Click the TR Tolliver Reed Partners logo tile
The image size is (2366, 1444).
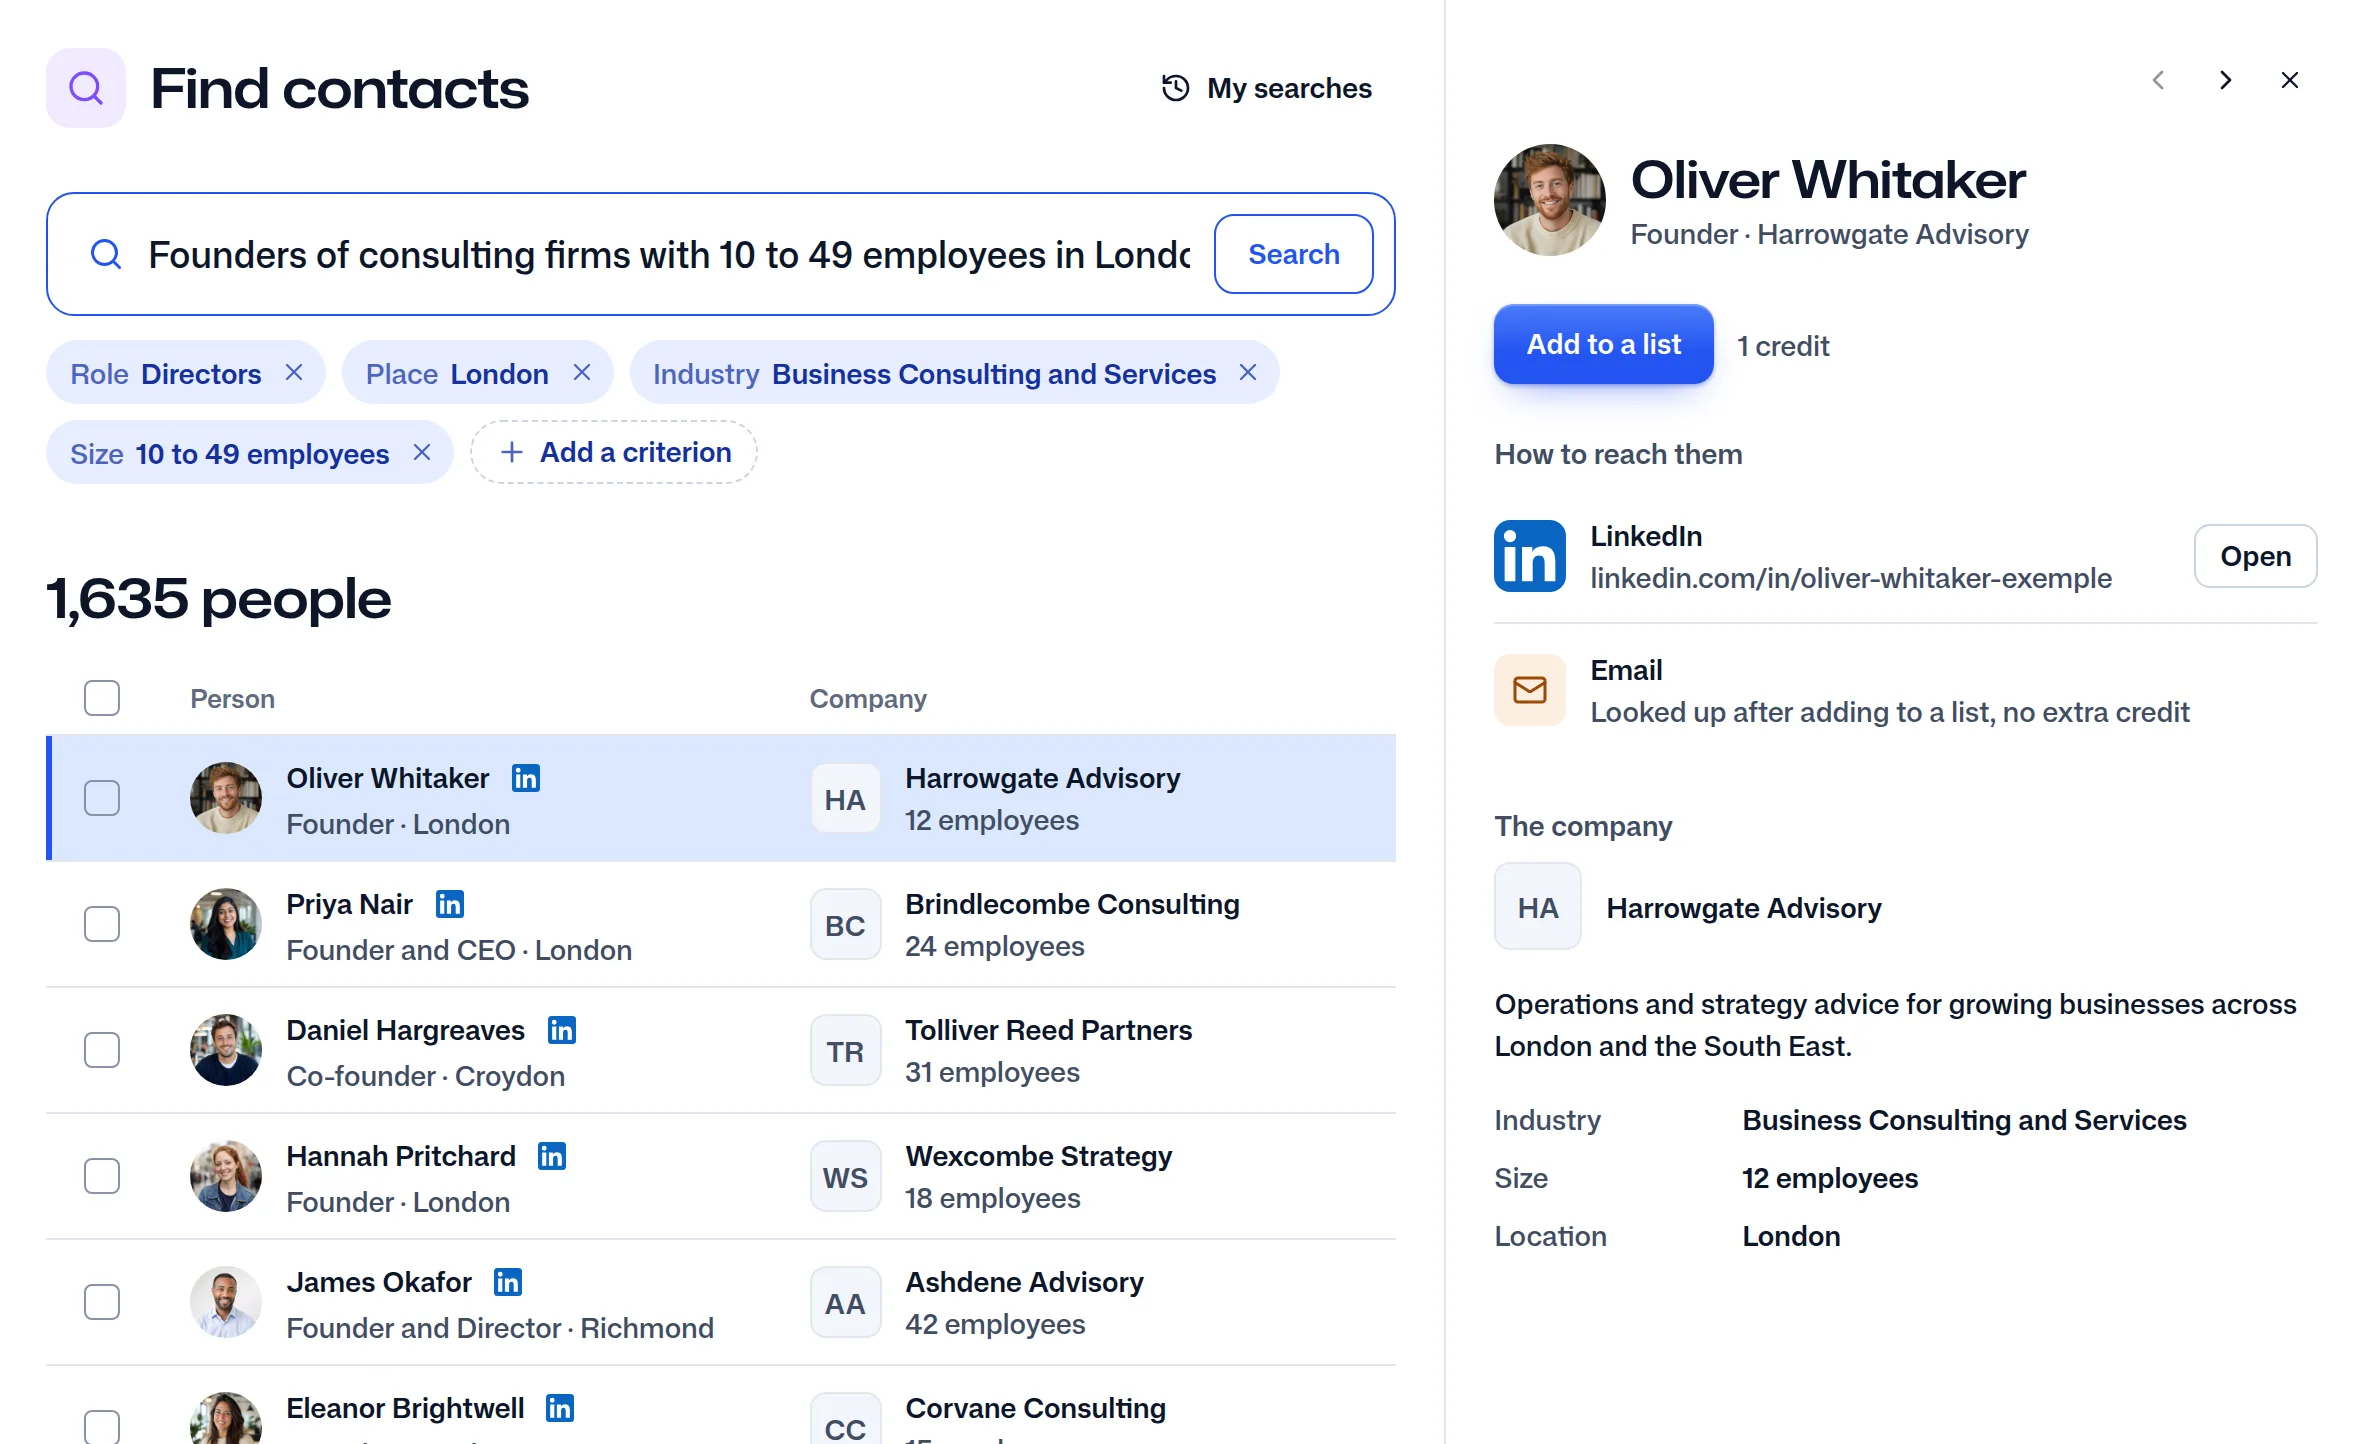[845, 1051]
